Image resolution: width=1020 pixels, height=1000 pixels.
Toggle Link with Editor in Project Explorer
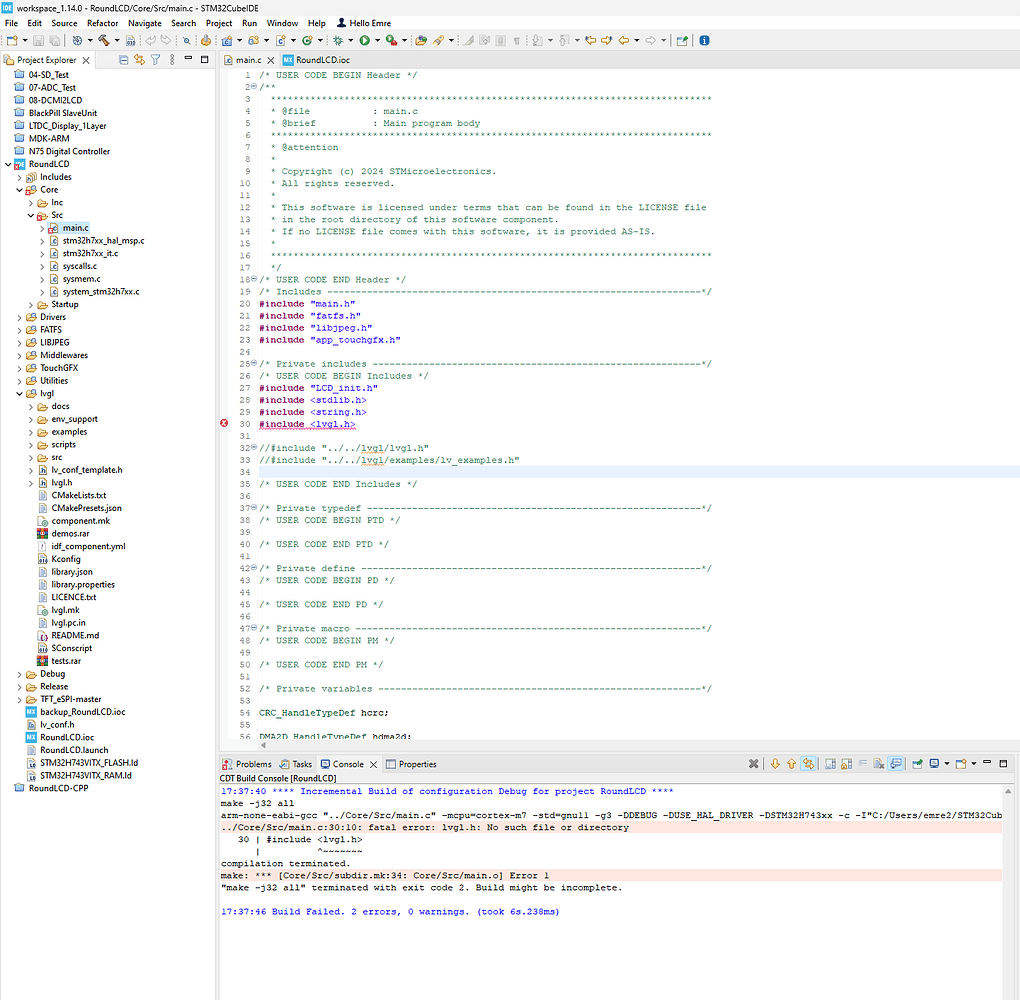[x=139, y=59]
